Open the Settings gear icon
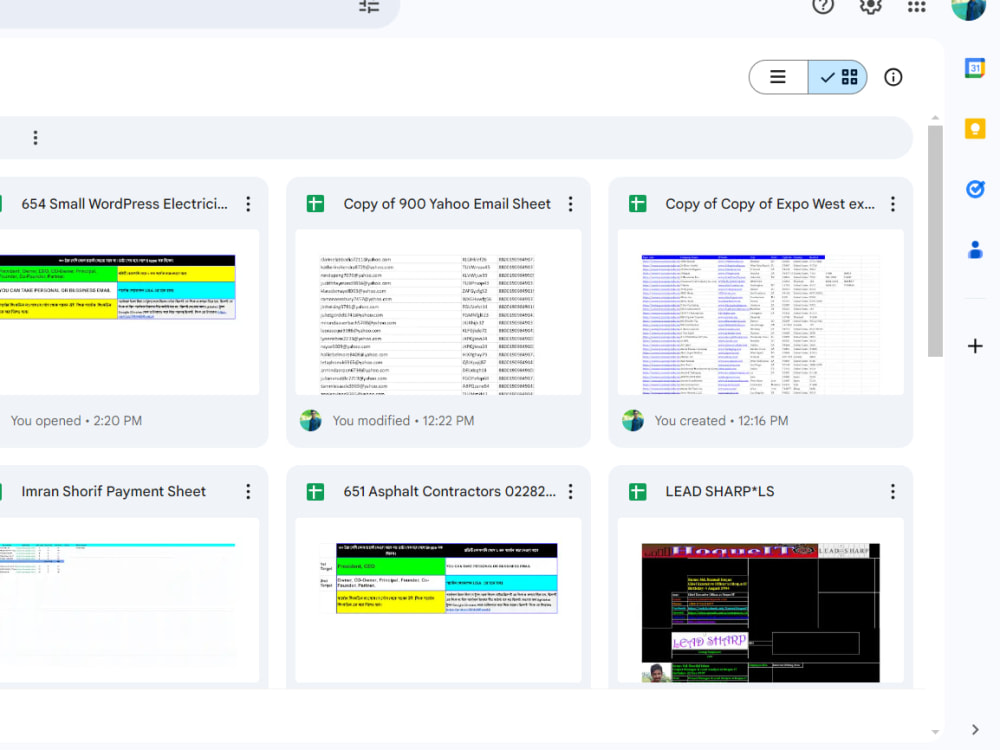 [871, 6]
